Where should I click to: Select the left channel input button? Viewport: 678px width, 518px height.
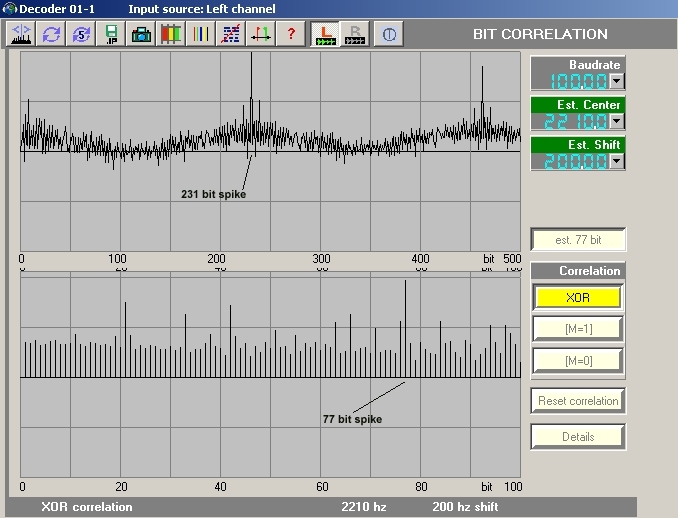tap(325, 34)
